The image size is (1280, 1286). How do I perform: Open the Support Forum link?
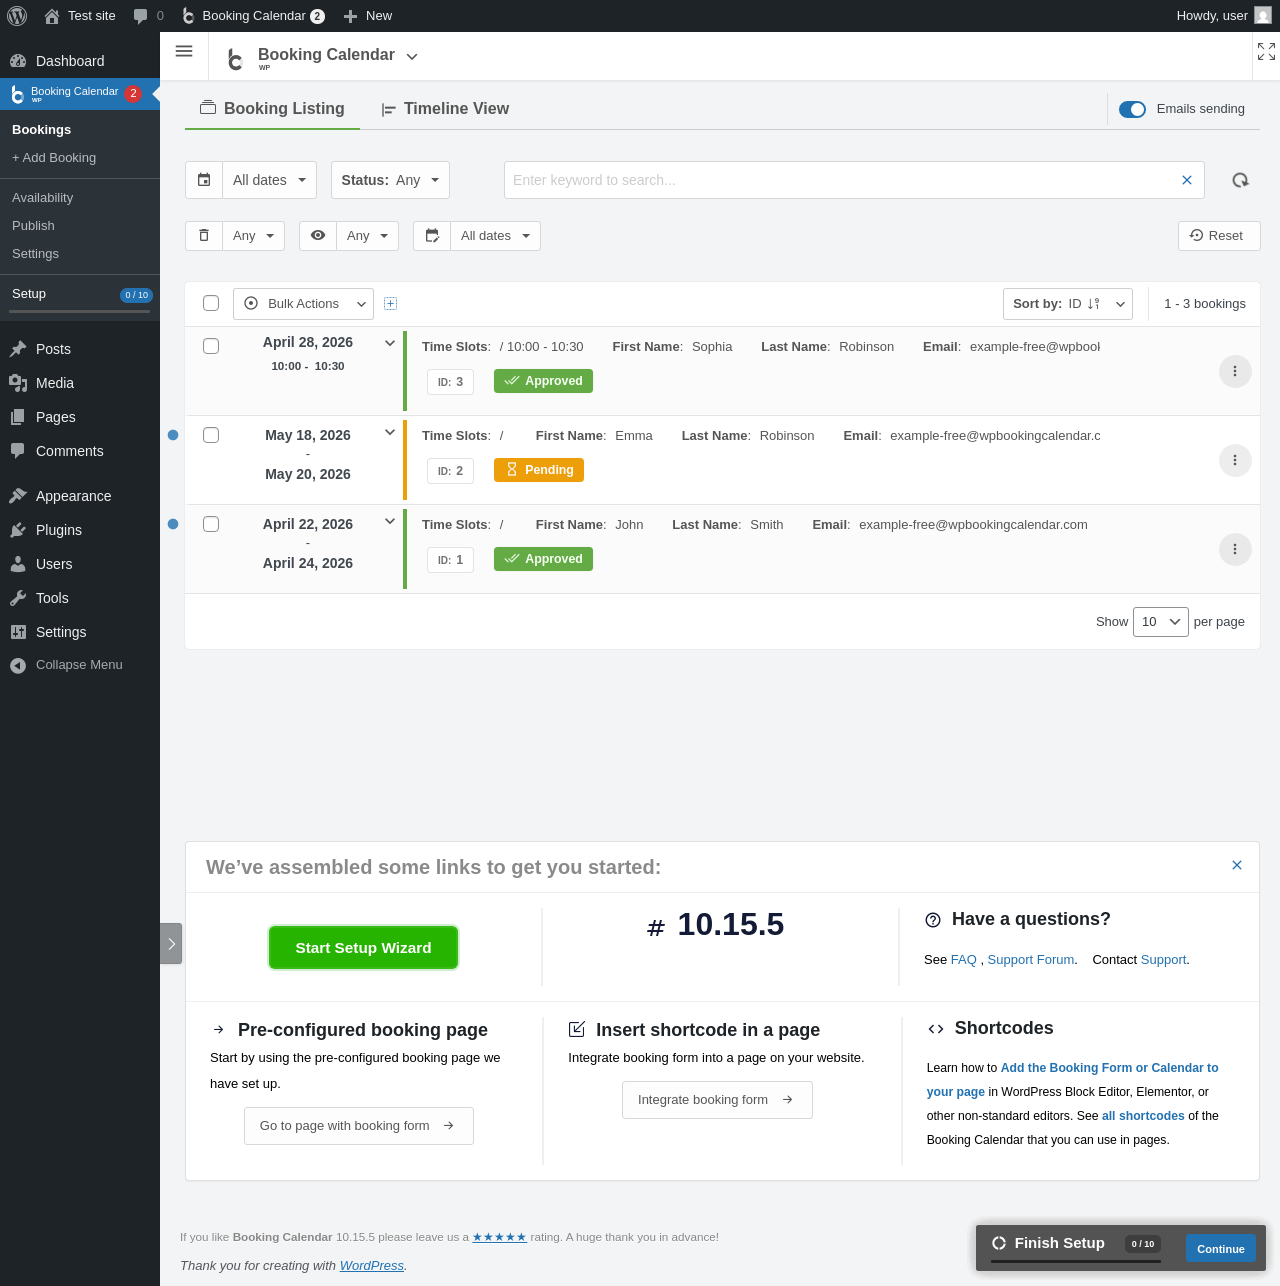click(1031, 960)
